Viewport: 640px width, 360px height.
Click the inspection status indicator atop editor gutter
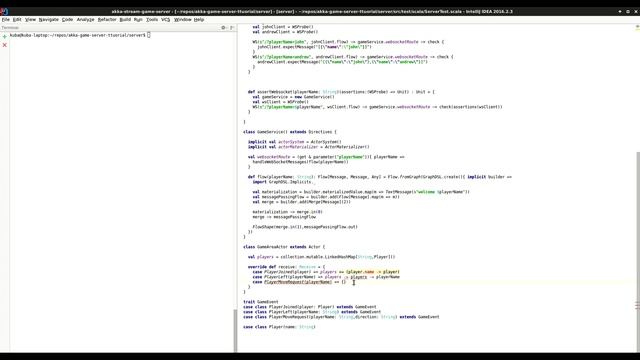[x=637, y=27]
